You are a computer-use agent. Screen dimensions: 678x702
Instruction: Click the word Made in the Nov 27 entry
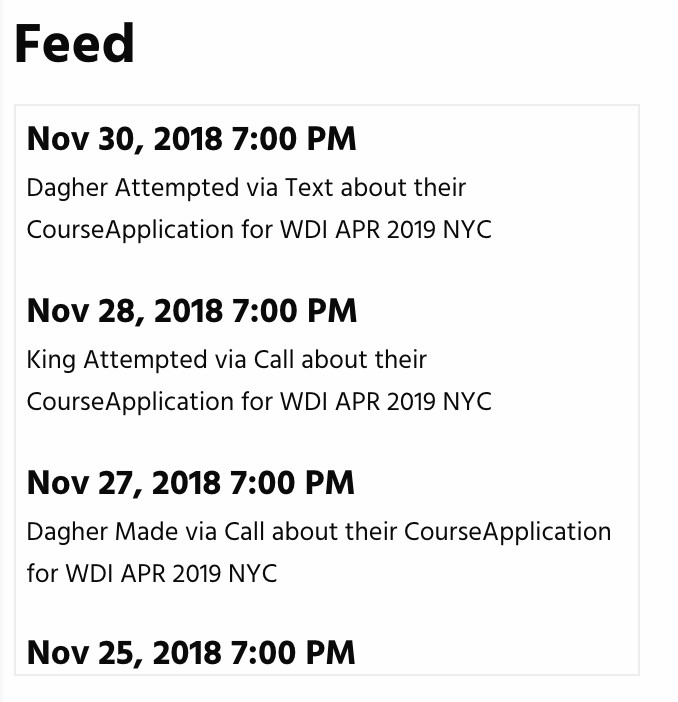coord(147,531)
